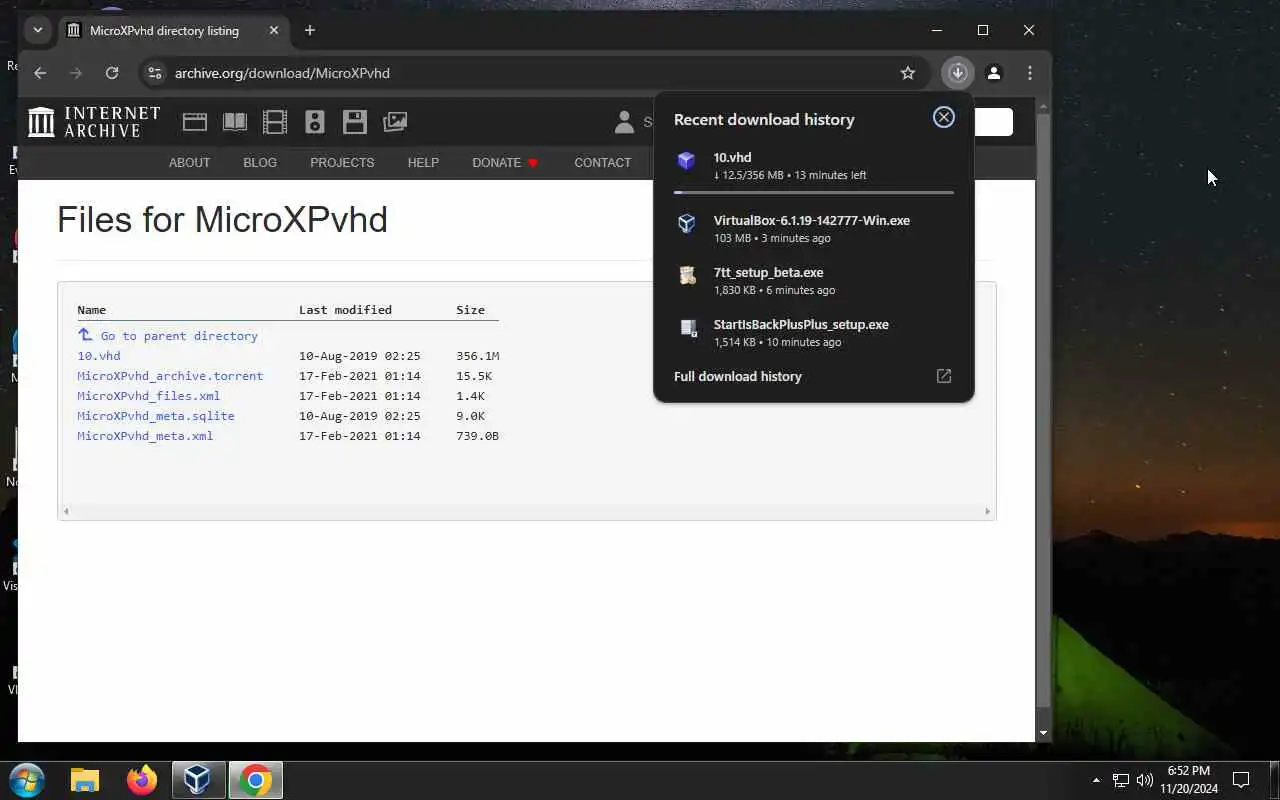Click the 10.vhd download progress bar

coord(814,192)
